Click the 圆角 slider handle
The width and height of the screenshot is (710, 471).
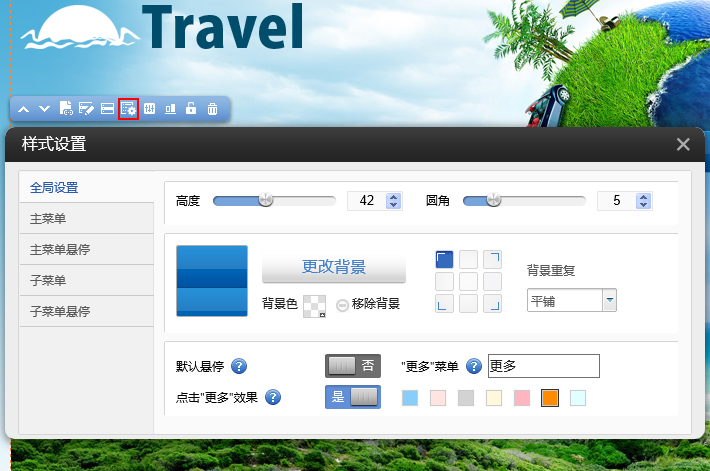(x=494, y=200)
